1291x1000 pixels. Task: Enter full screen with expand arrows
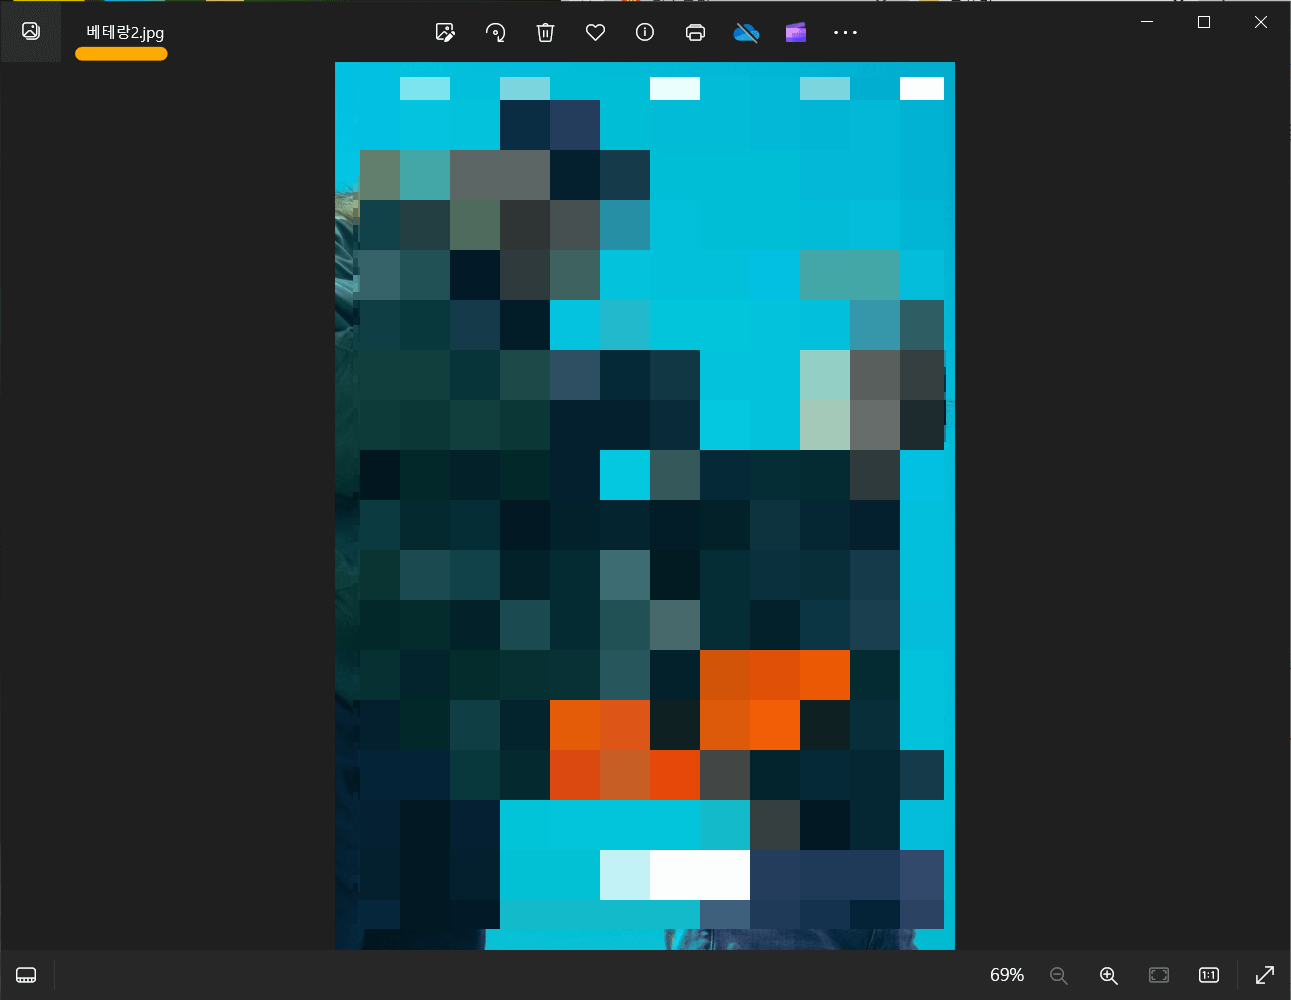tap(1265, 975)
